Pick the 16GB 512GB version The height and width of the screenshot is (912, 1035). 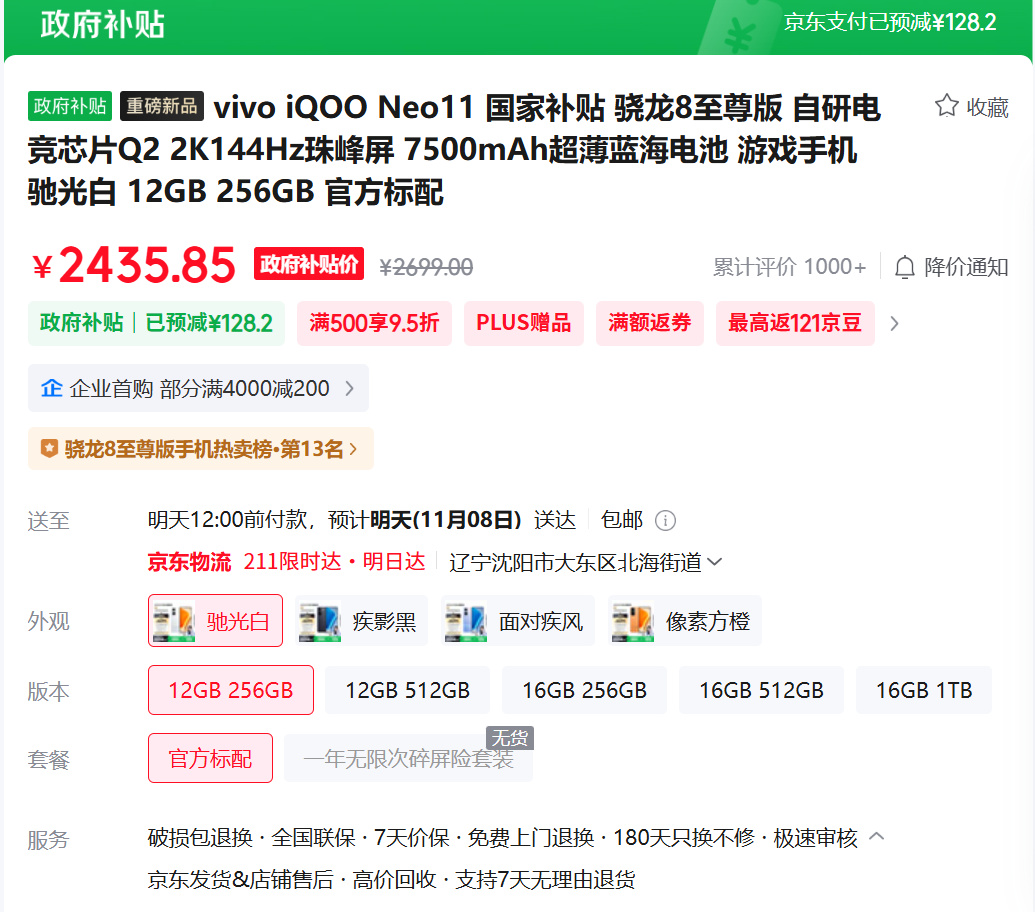(761, 690)
